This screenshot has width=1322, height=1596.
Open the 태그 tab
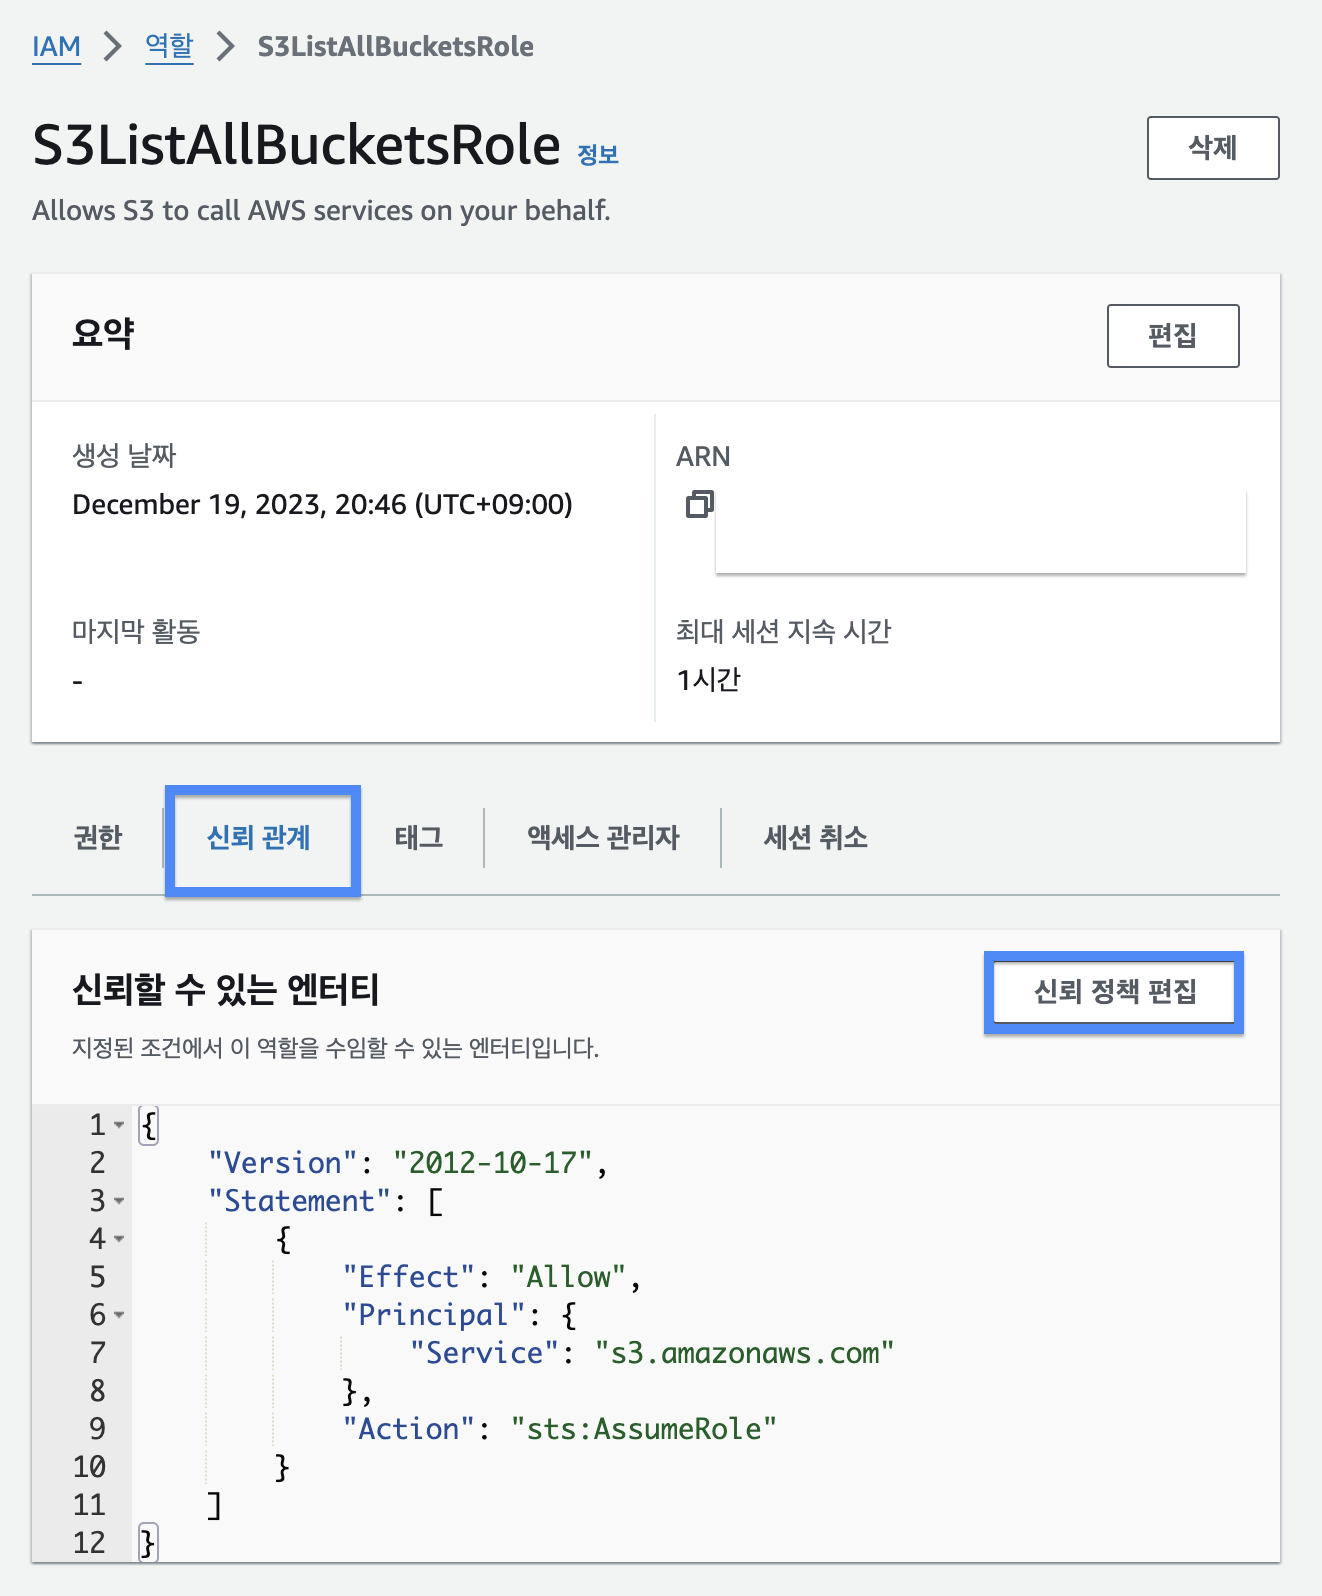(418, 838)
